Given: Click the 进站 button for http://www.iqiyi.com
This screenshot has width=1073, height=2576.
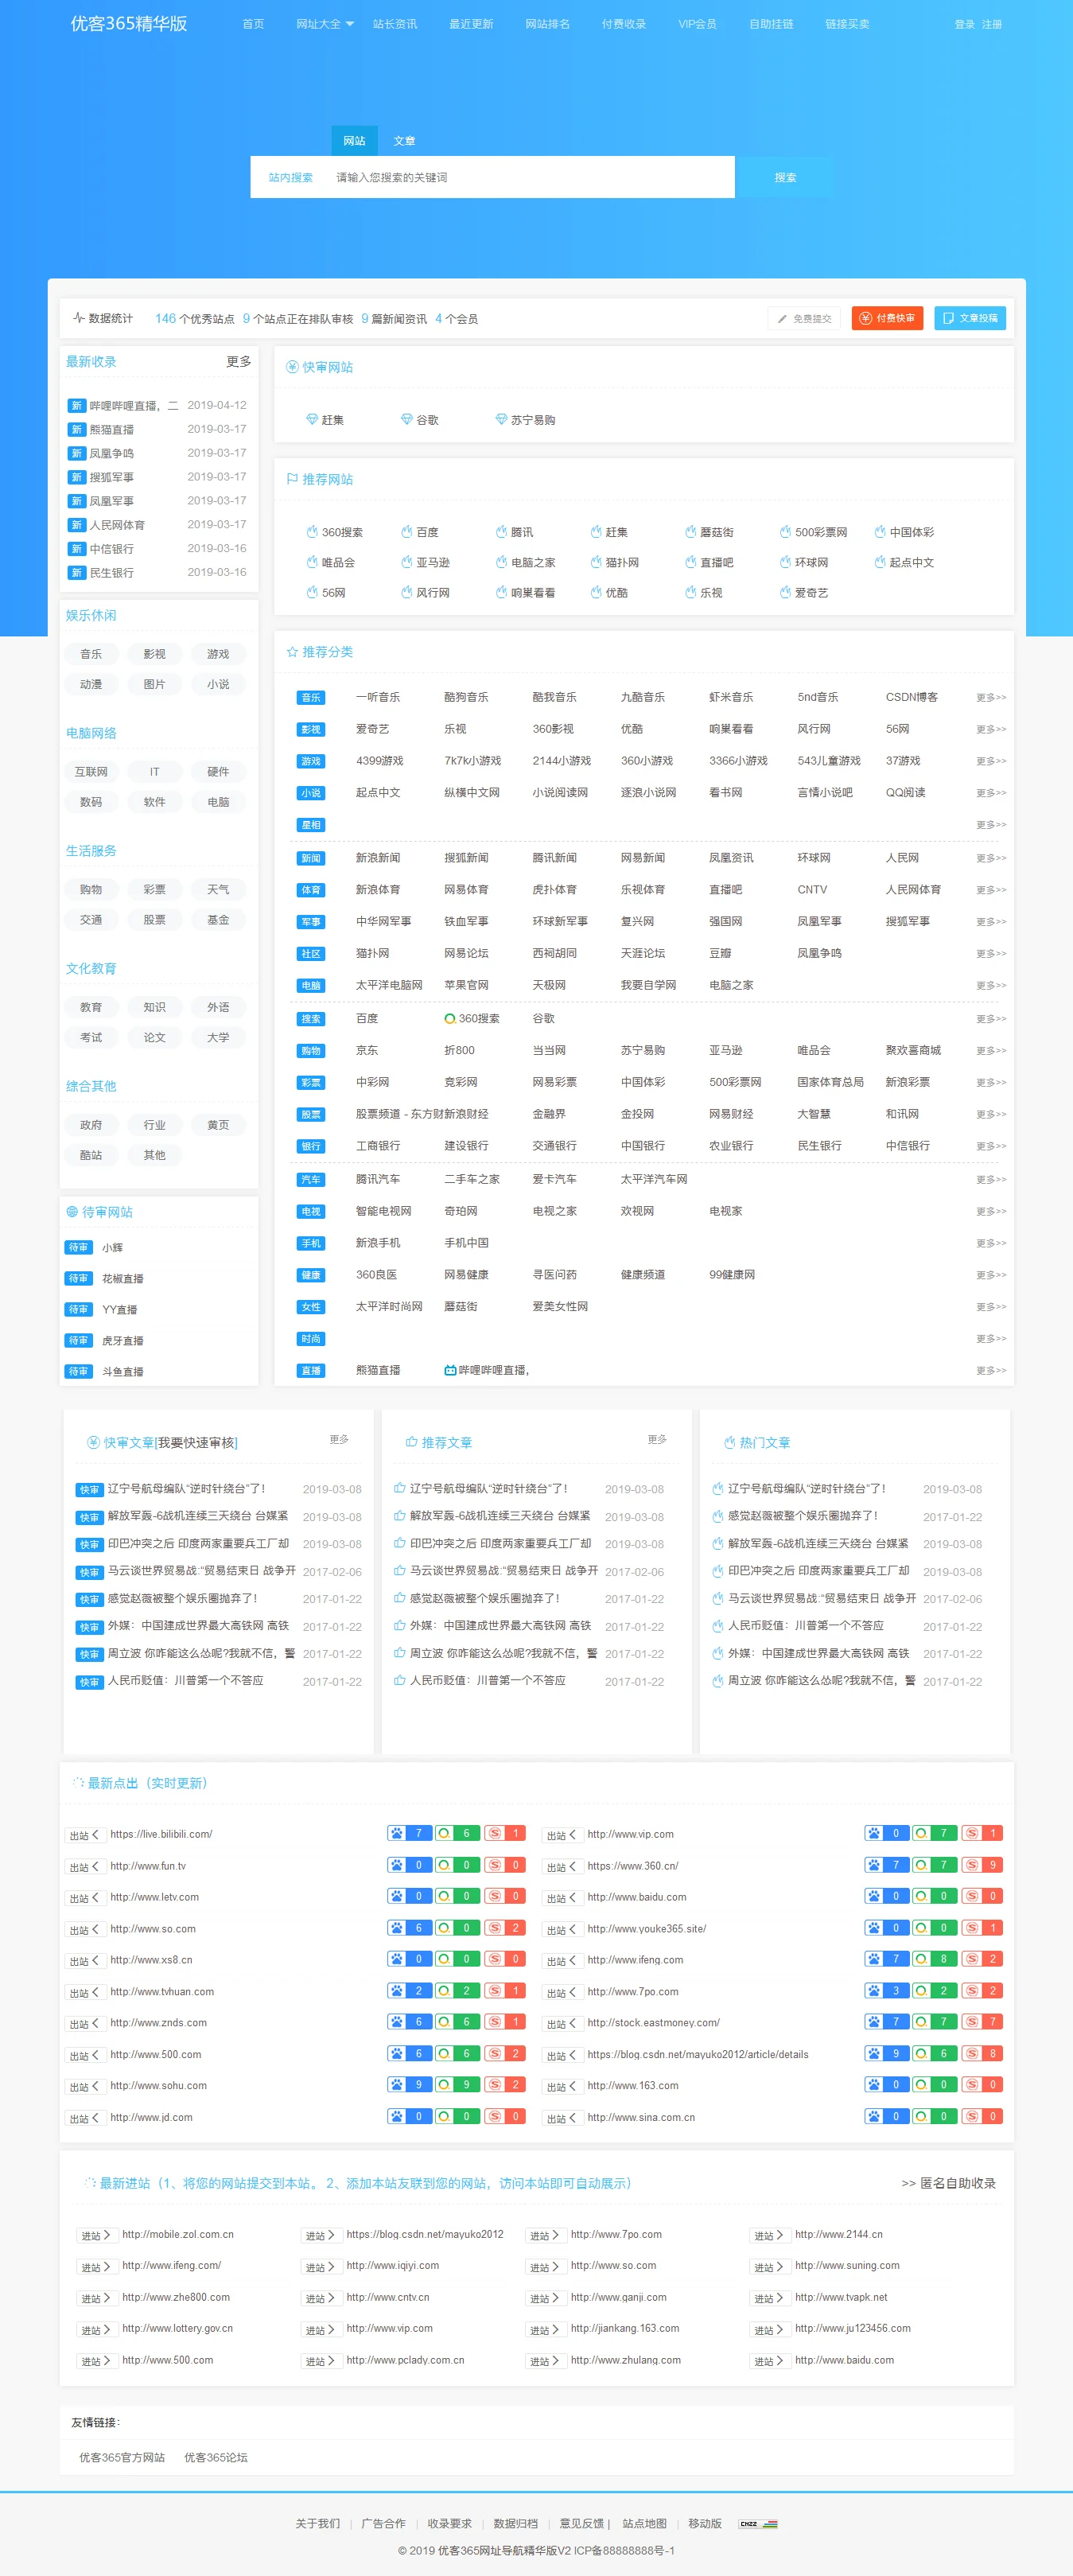Looking at the screenshot, I should pos(321,2267).
